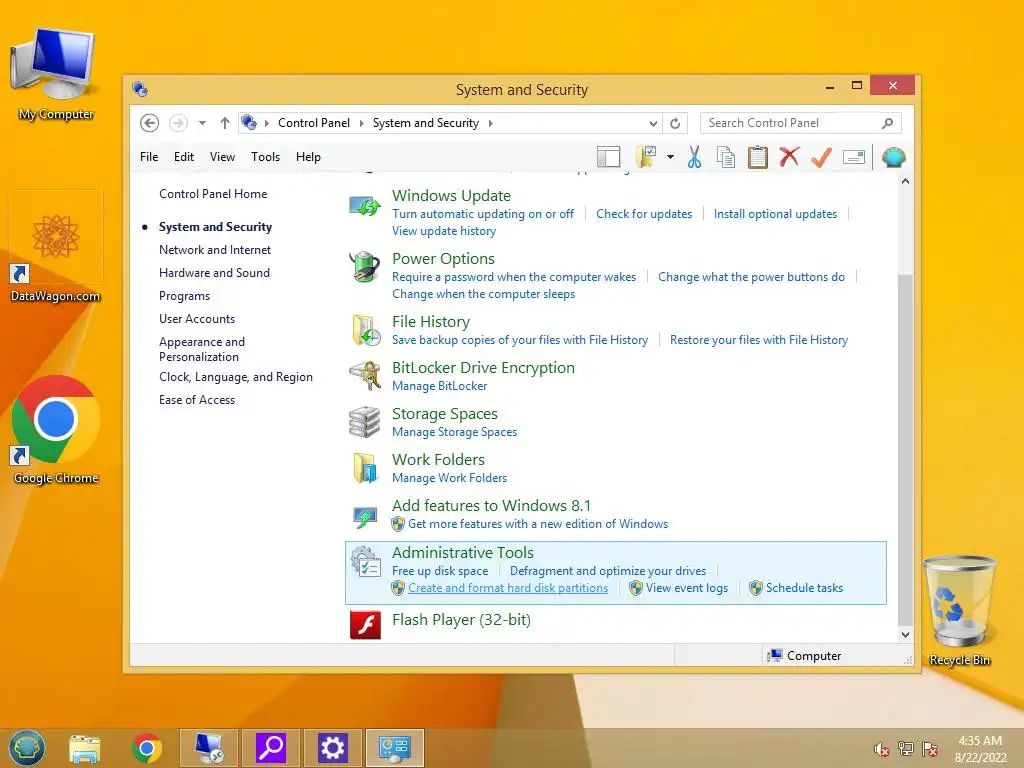
Task: Click the Up one level arrow
Action: [x=225, y=123]
